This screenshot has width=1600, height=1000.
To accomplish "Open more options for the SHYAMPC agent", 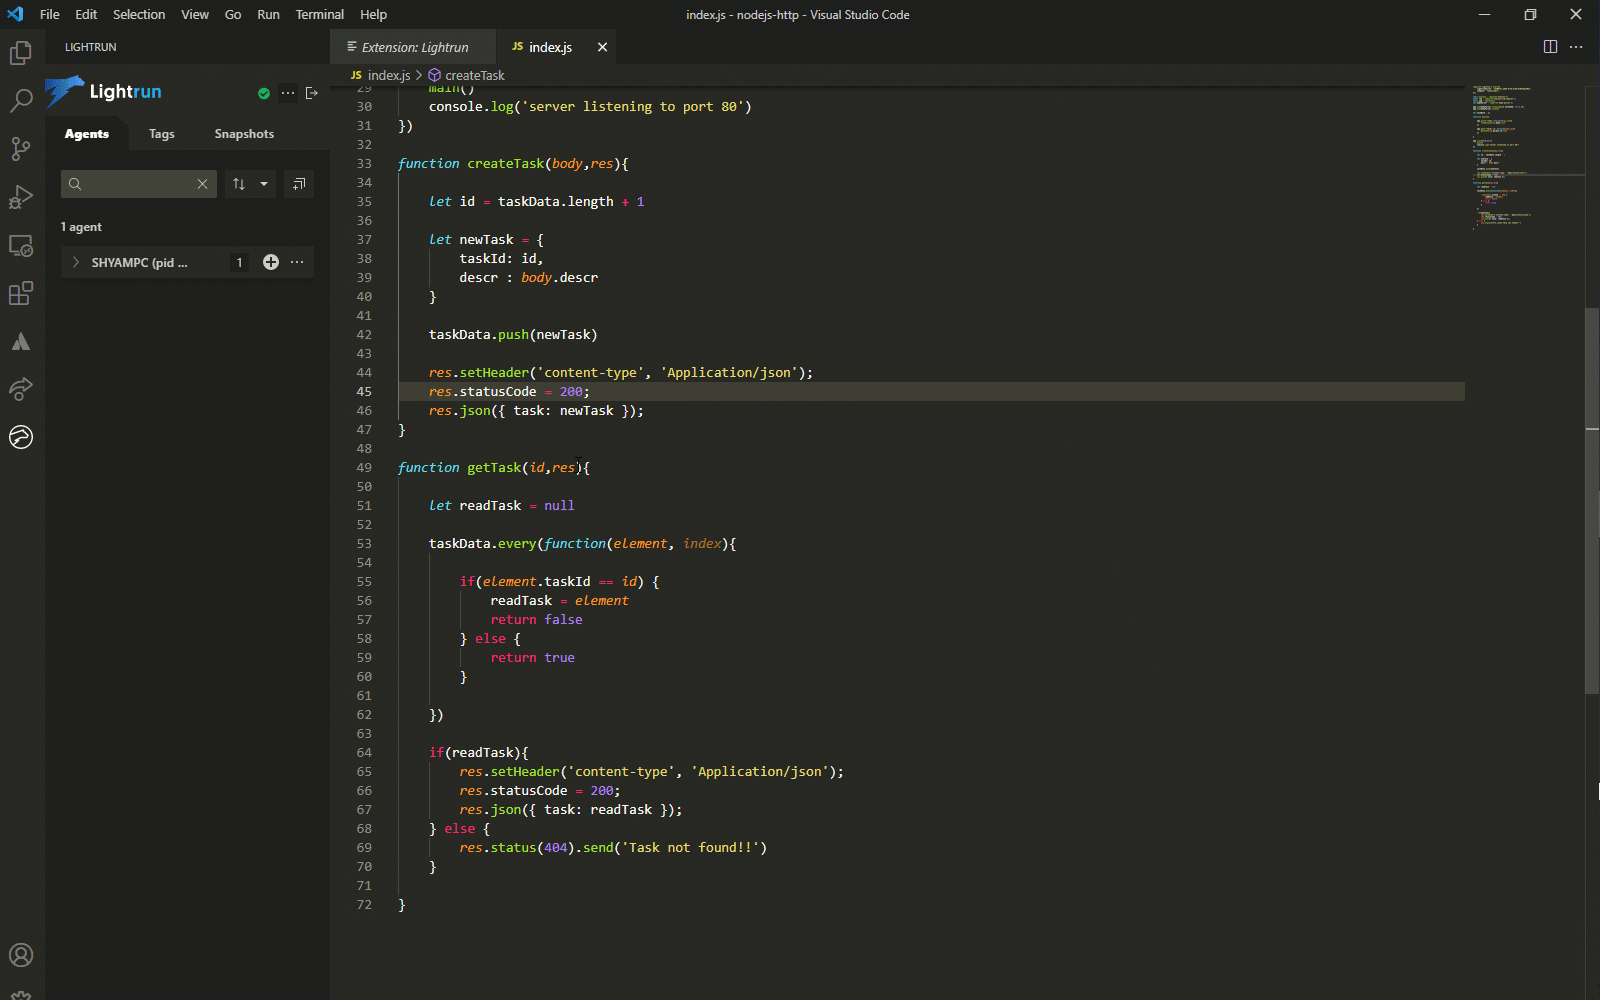I will (x=297, y=262).
